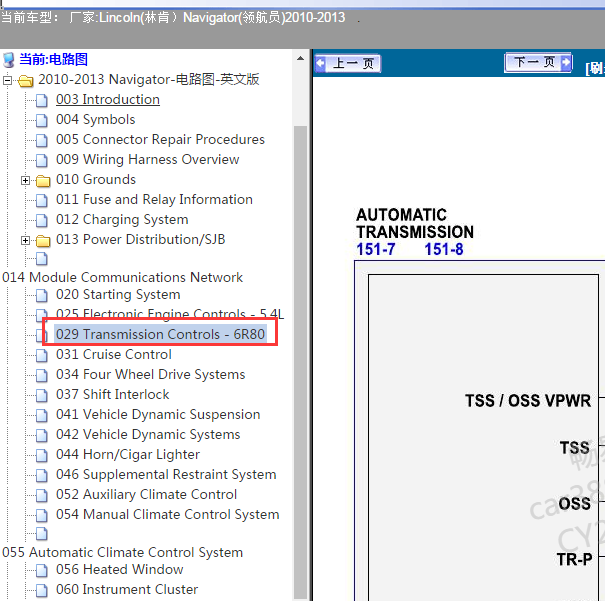Click the tree panel scroll up arrow

(300, 59)
